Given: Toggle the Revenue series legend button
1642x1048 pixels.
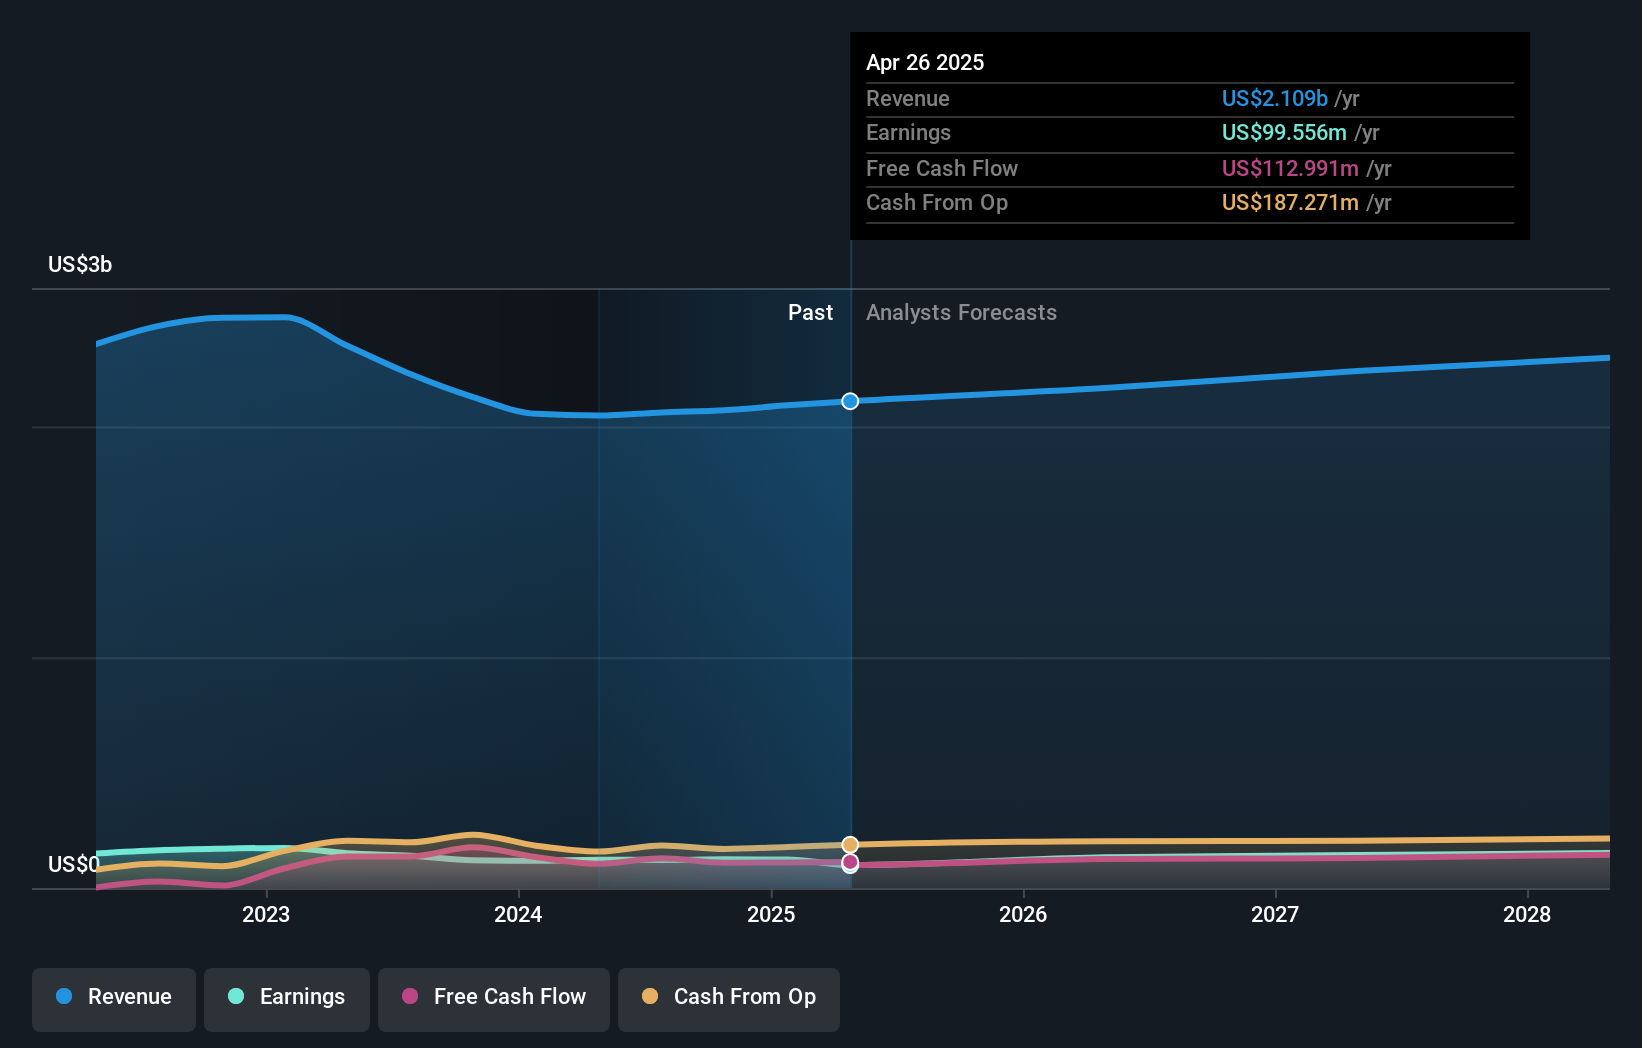Looking at the screenshot, I should click(114, 999).
